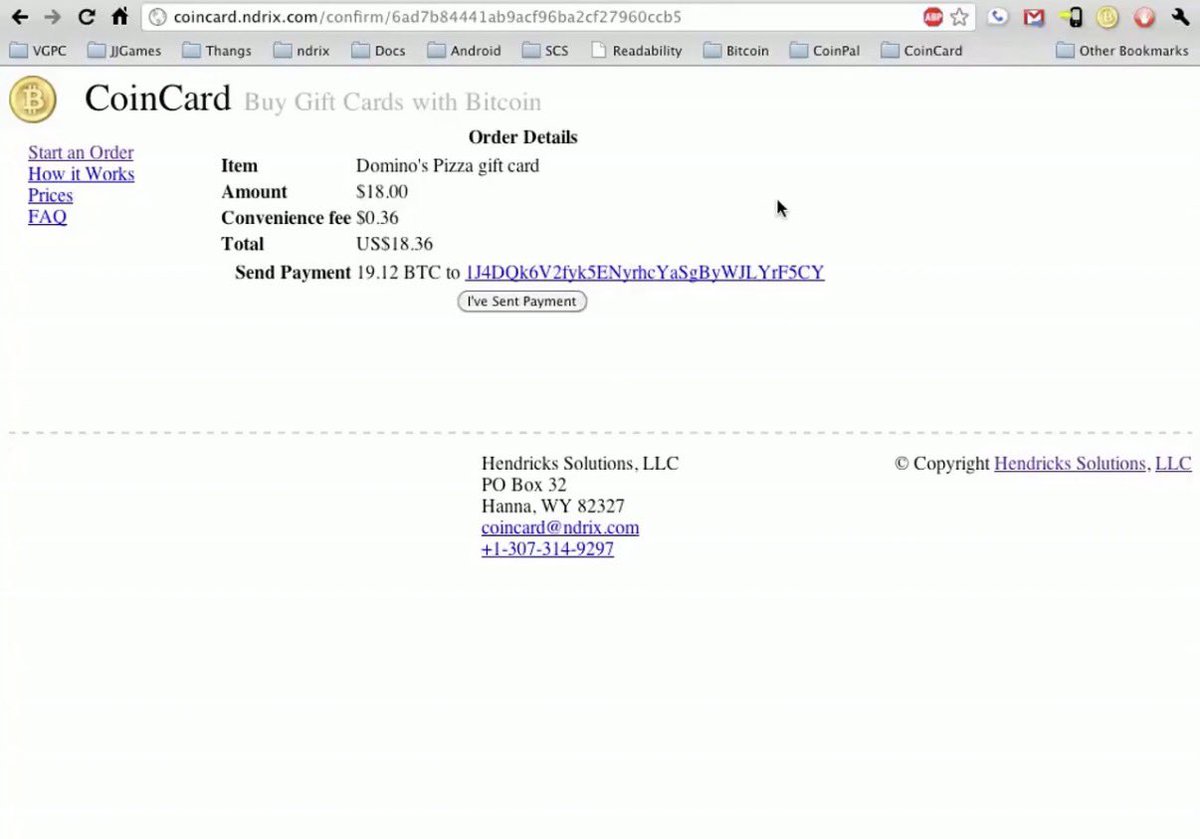
Task: Open the Readability bookmark
Action: pos(636,50)
